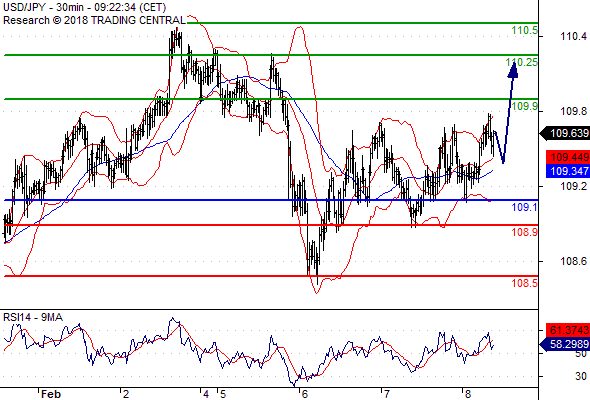Click the RSI 30 level axis label

click(581, 376)
